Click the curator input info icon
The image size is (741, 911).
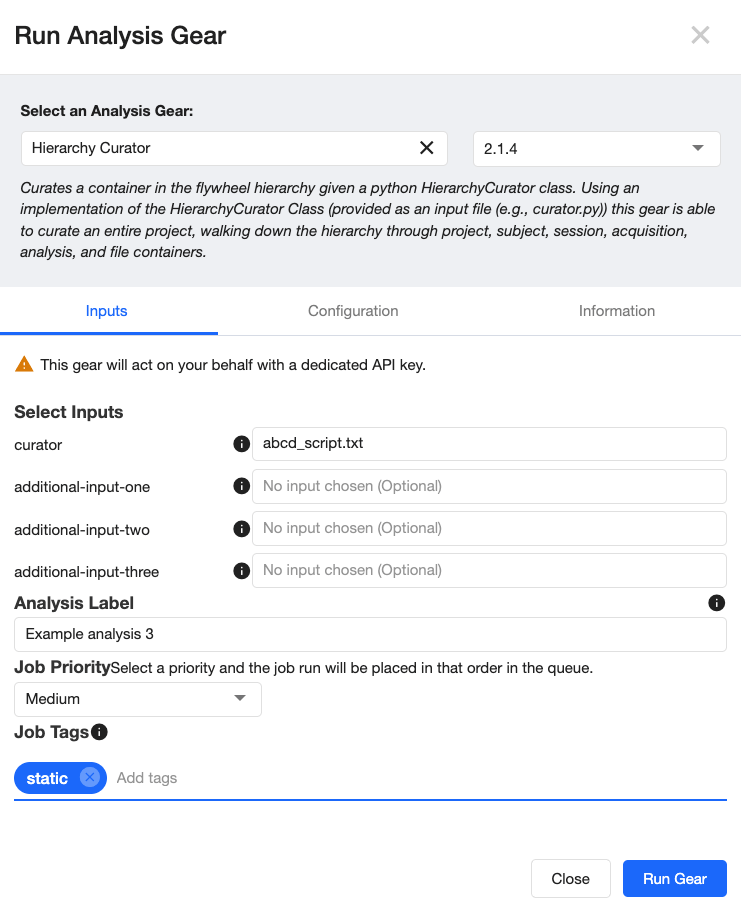[x=241, y=444]
